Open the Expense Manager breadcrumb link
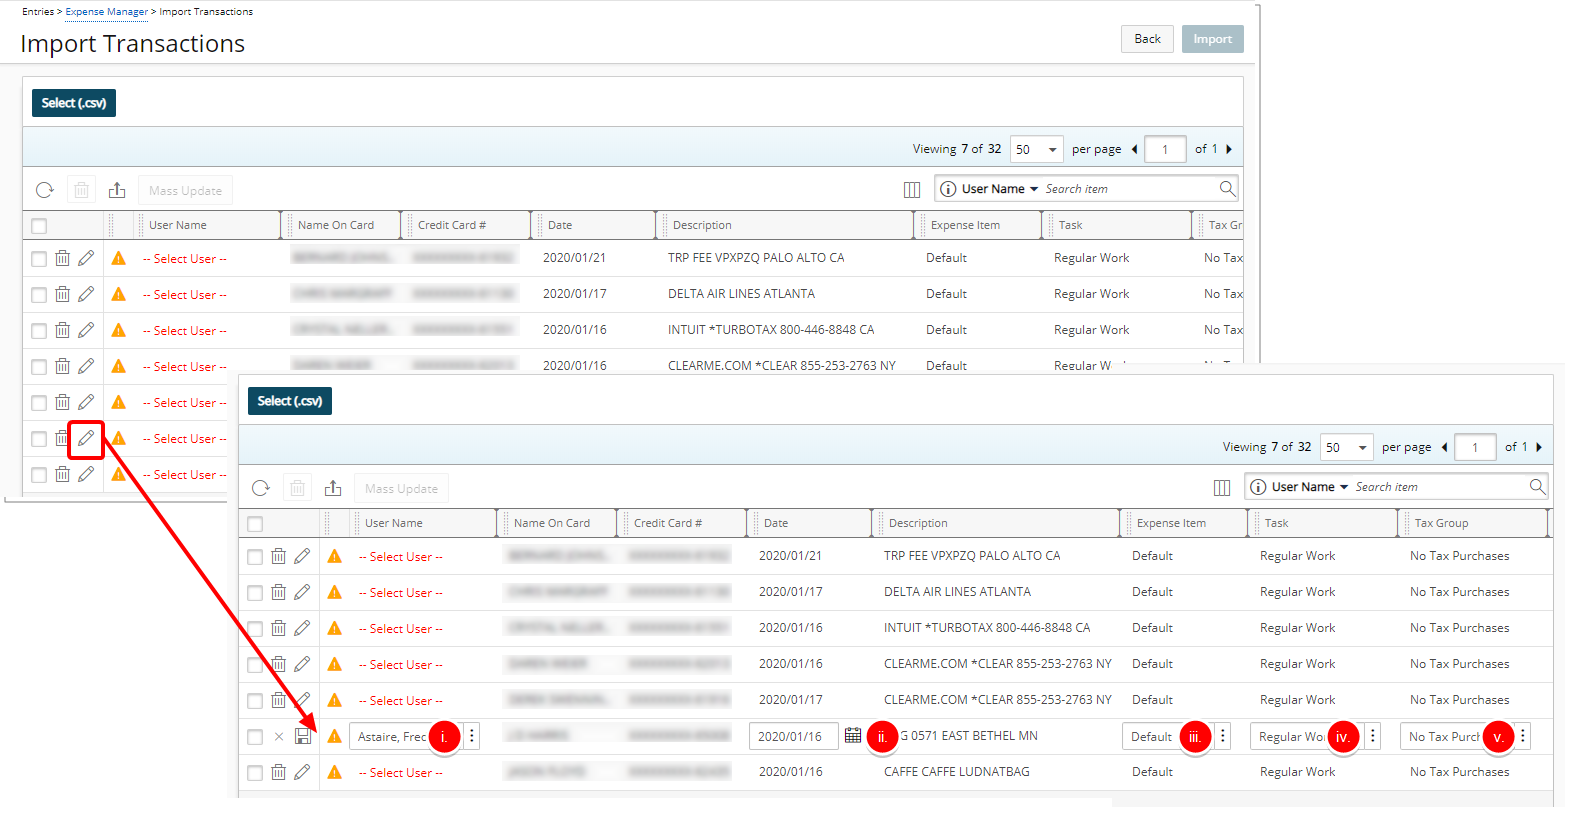 [106, 12]
